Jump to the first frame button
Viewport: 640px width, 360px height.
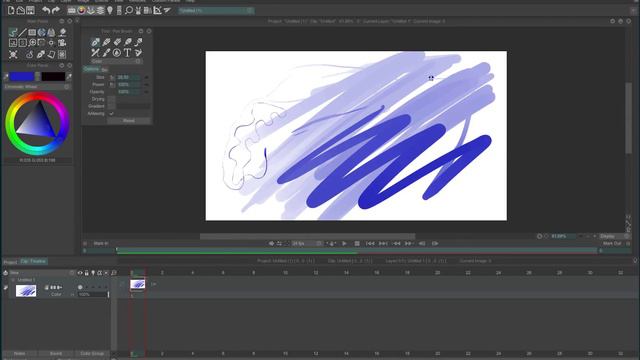pos(370,244)
